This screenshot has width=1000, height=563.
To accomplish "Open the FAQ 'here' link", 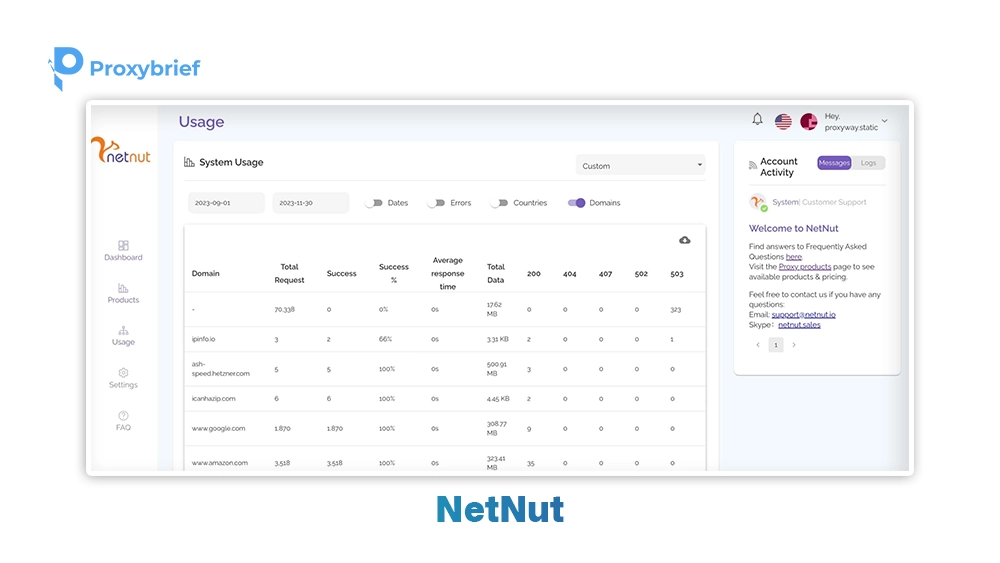I will [793, 257].
